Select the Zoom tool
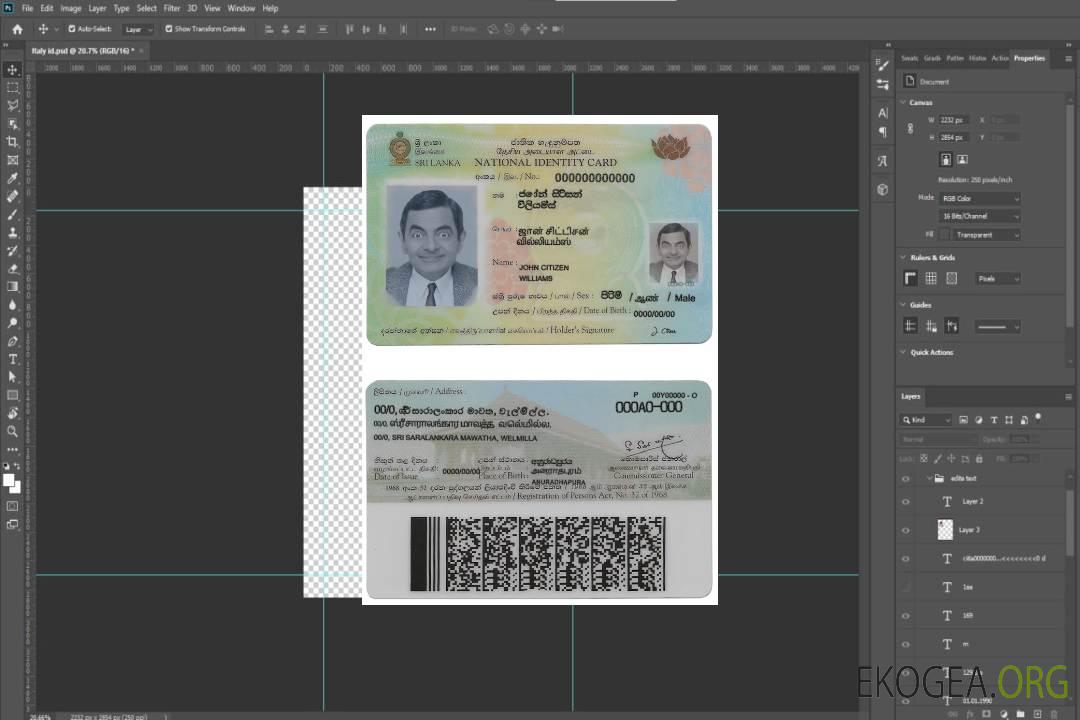The height and width of the screenshot is (720, 1080). pos(12,431)
